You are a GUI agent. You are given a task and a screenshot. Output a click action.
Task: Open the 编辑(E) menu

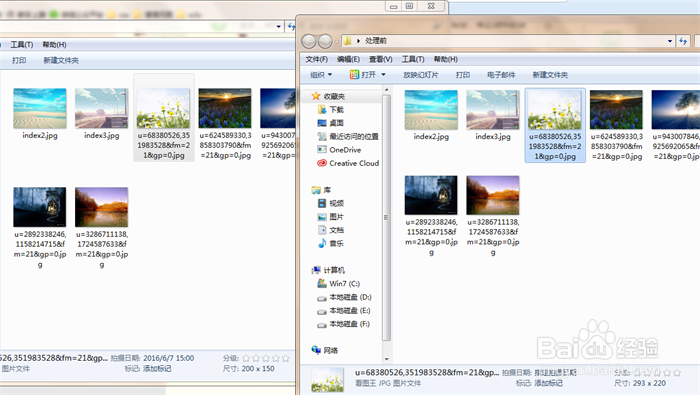pos(348,59)
